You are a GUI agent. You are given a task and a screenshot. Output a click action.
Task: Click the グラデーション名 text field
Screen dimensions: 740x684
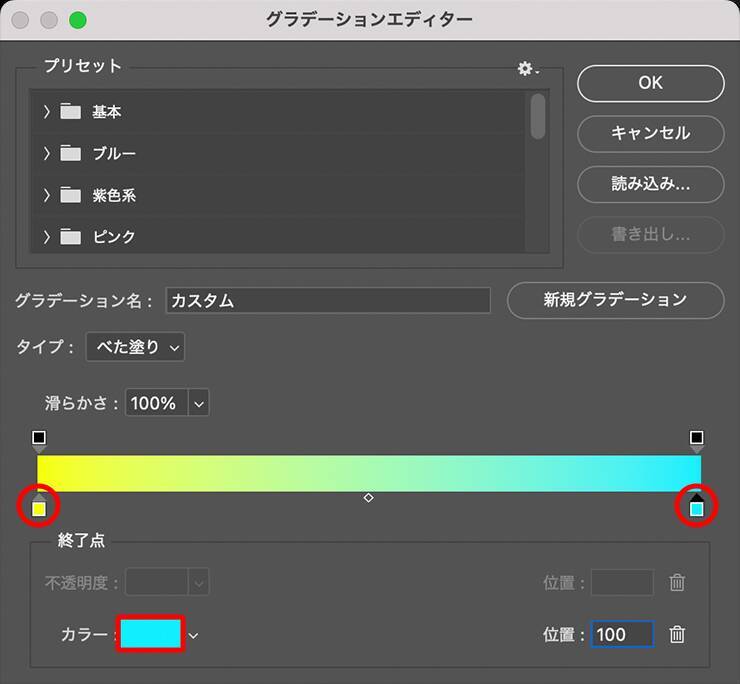(328, 300)
